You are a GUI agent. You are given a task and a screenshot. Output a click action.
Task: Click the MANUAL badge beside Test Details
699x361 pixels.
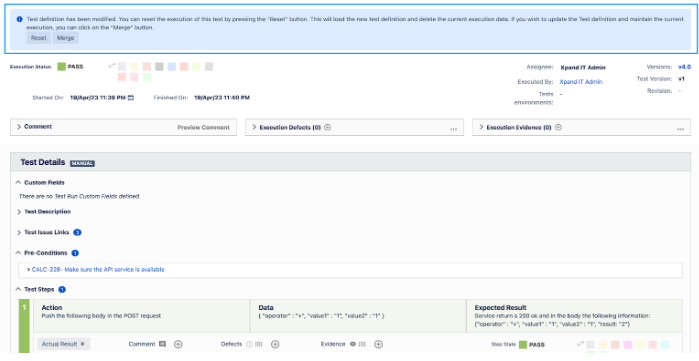point(82,163)
